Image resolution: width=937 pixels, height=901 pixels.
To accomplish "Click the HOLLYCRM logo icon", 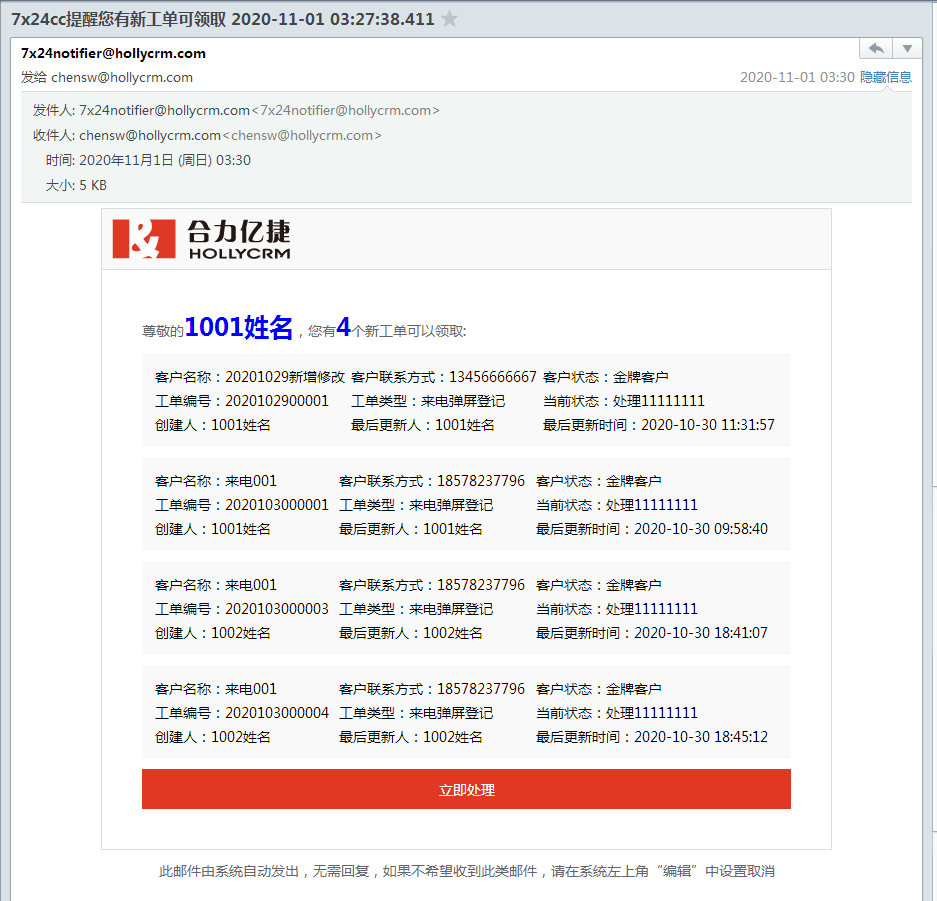I will (x=137, y=239).
